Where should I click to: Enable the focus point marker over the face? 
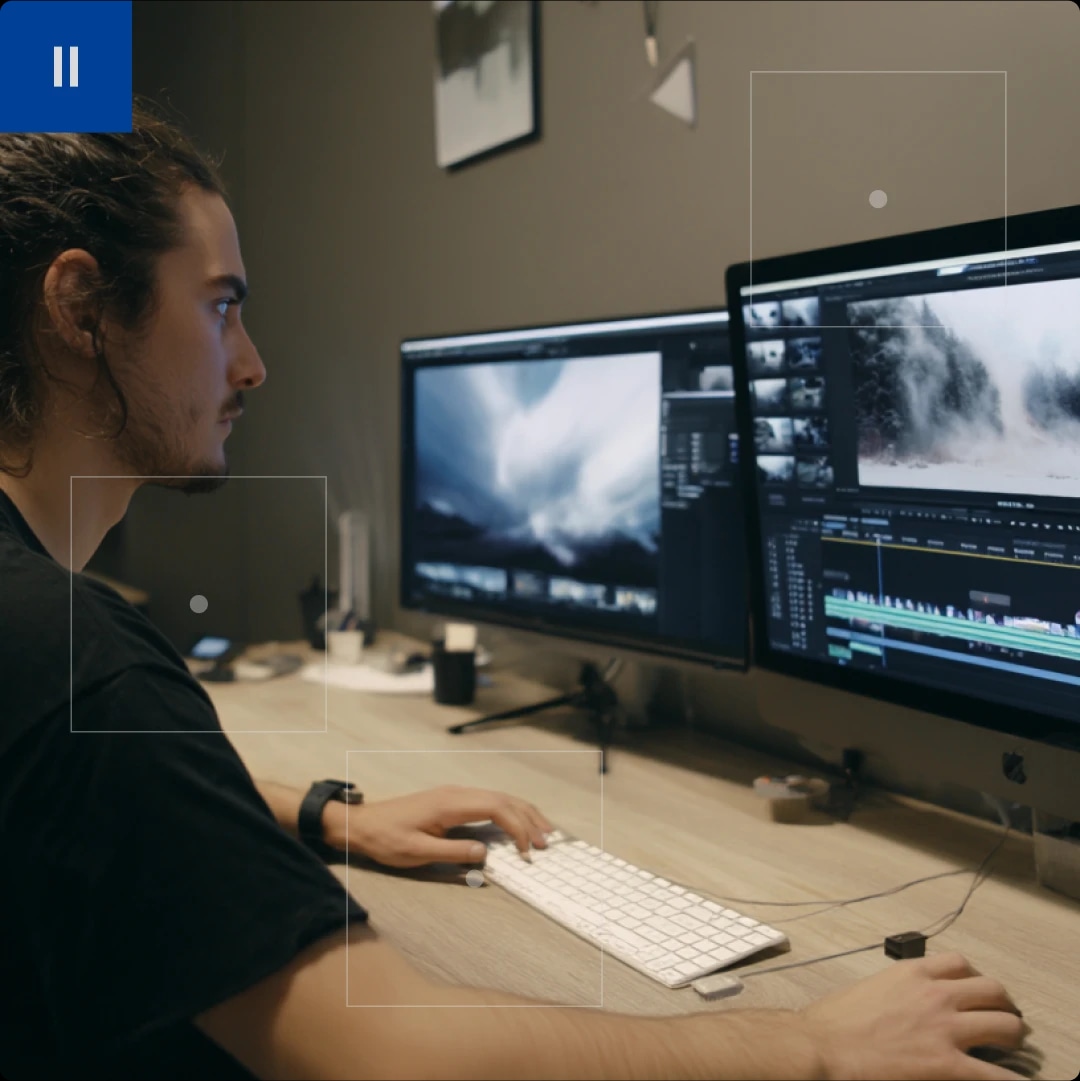coord(199,603)
